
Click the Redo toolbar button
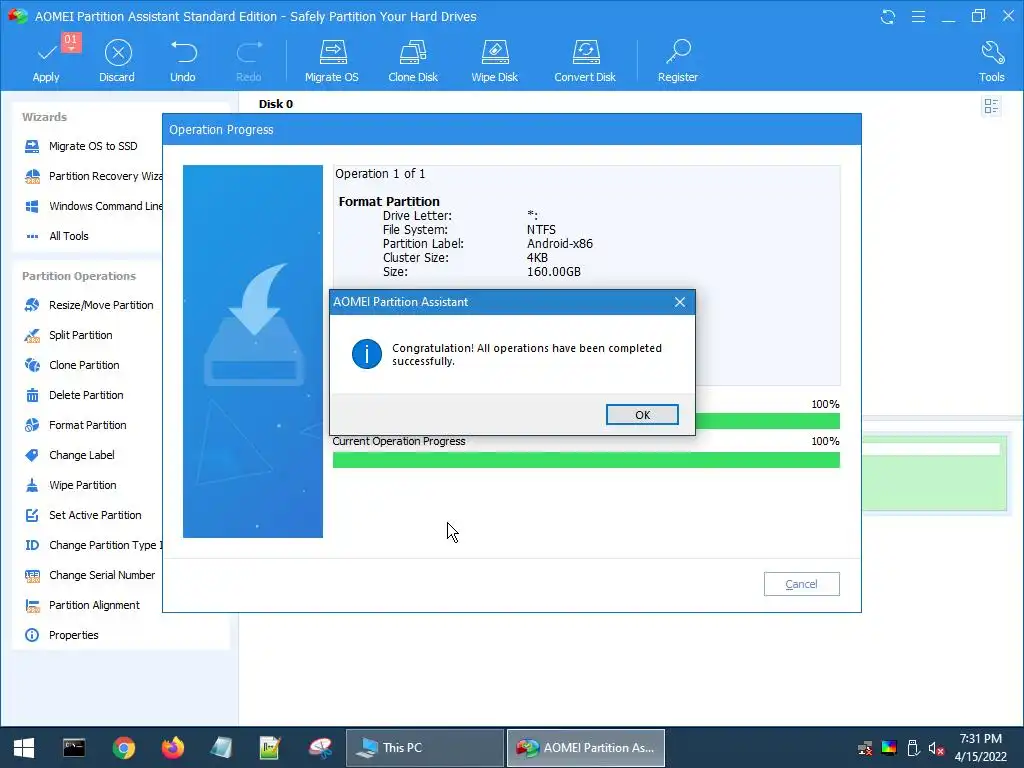(249, 61)
